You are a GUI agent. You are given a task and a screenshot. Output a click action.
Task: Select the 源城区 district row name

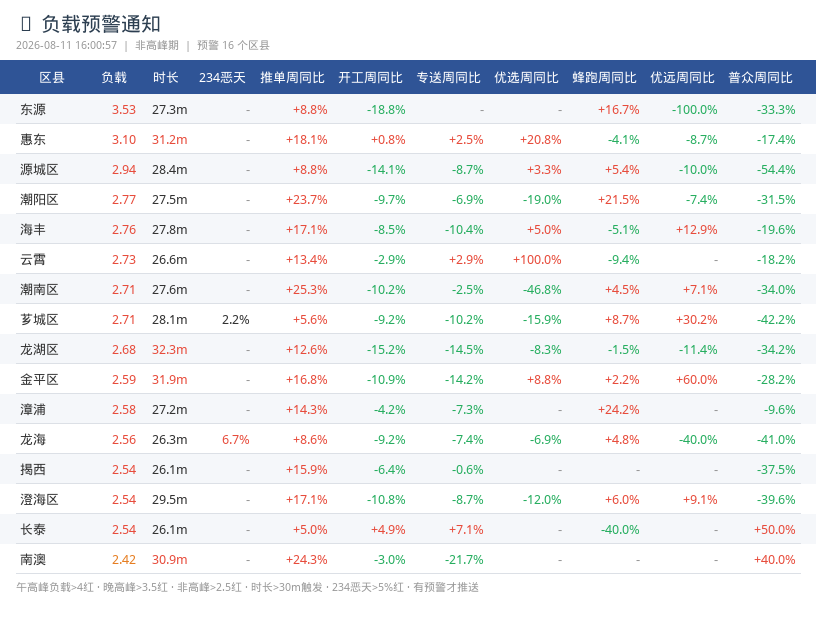point(39,170)
